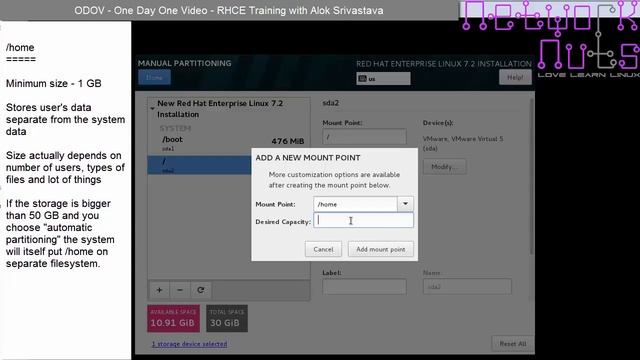Click the 476 MiB size value
Viewport: 640px width, 360px height.
coord(288,141)
